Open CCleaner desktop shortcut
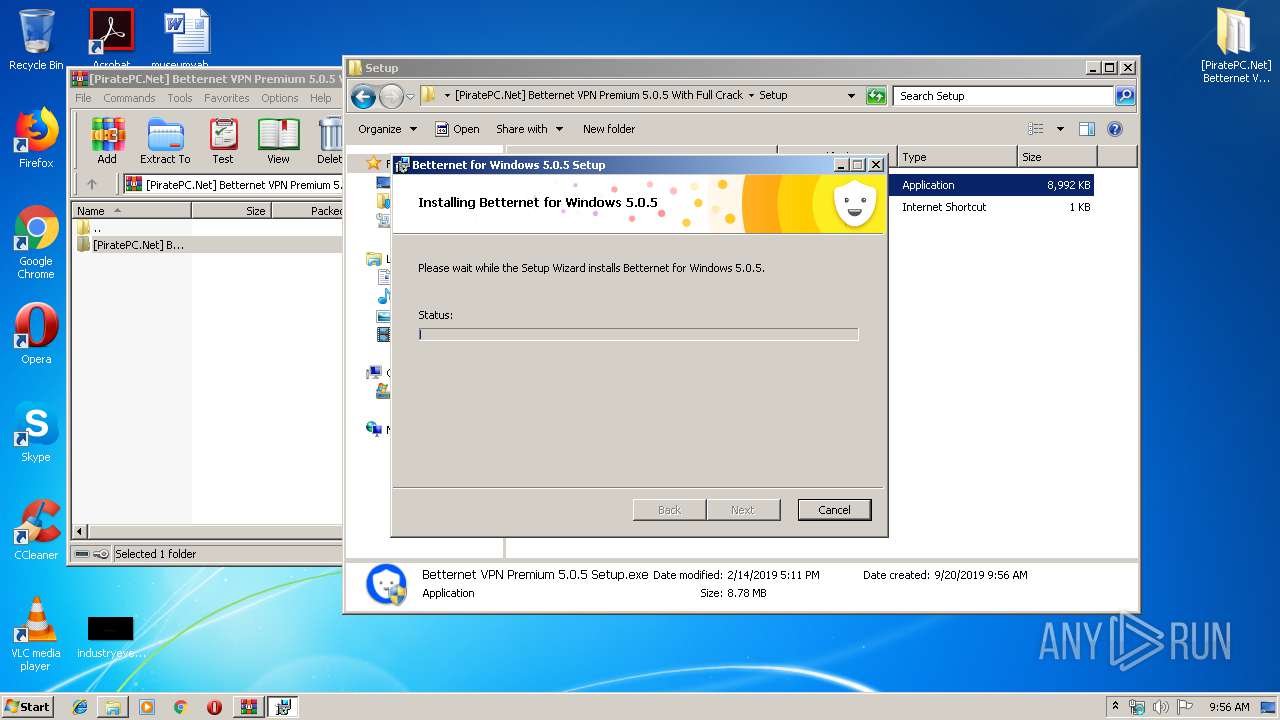 pyautogui.click(x=36, y=530)
